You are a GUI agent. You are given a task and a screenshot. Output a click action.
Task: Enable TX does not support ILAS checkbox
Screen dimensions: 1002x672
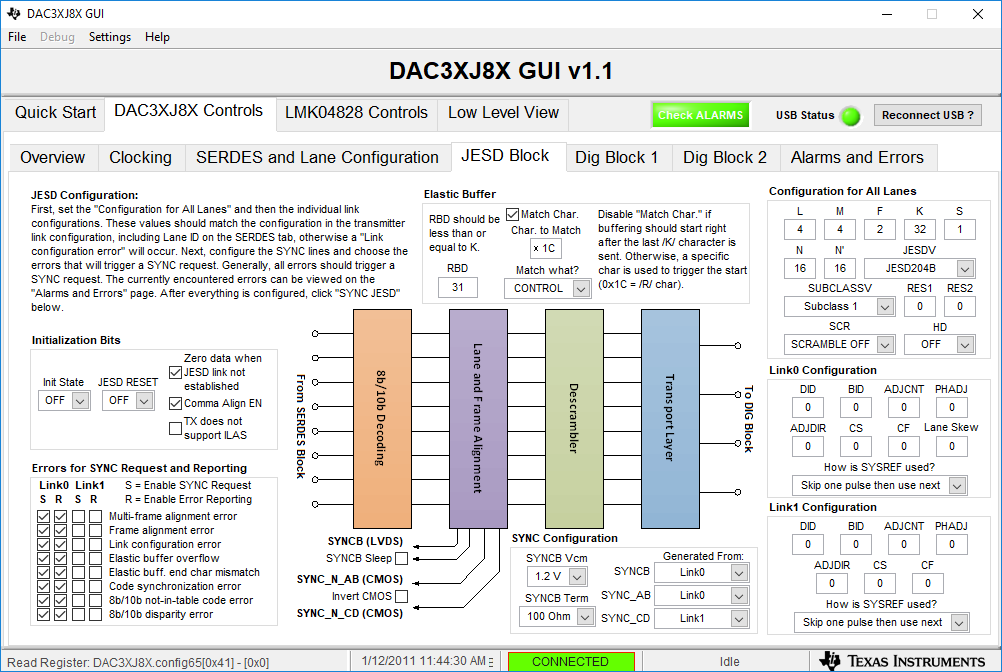(175, 428)
